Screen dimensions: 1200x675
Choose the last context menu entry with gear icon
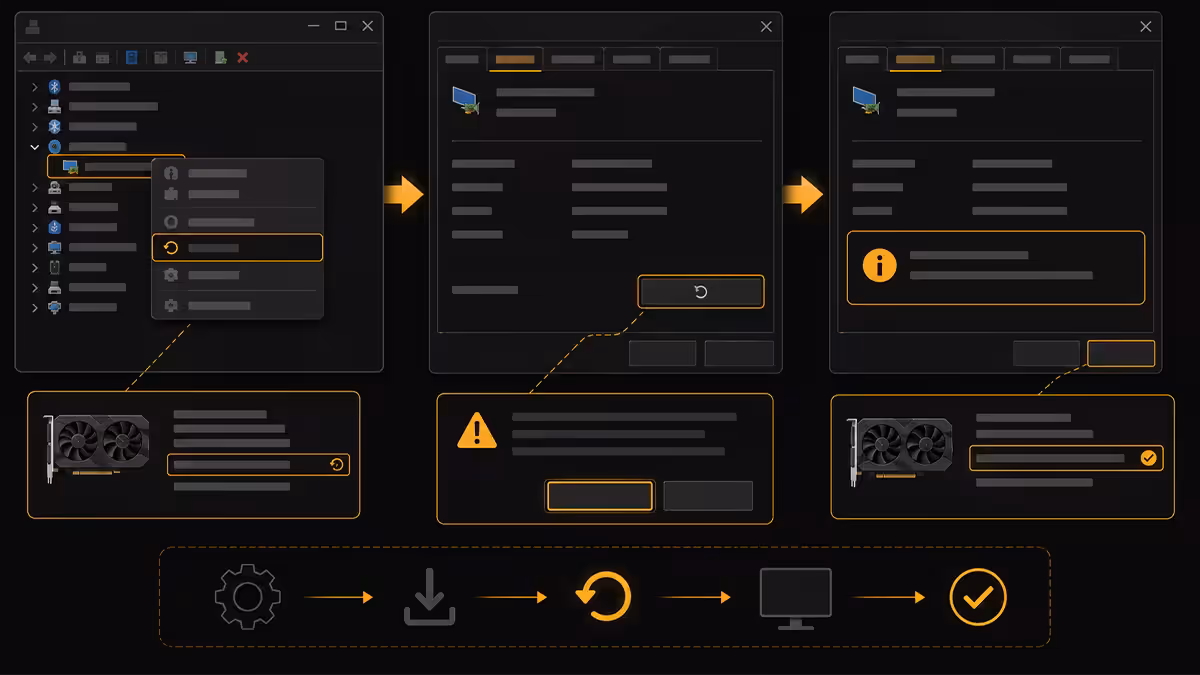coord(237,305)
